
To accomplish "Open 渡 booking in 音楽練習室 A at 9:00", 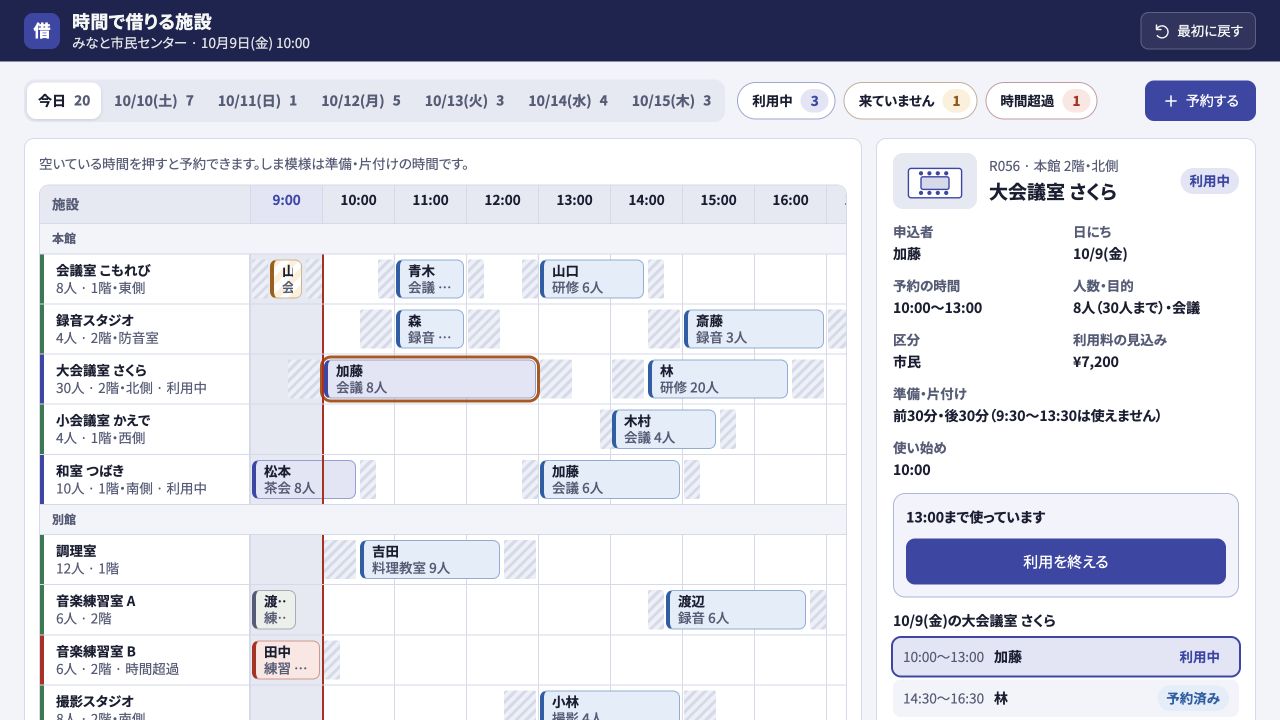I will 274,610.
